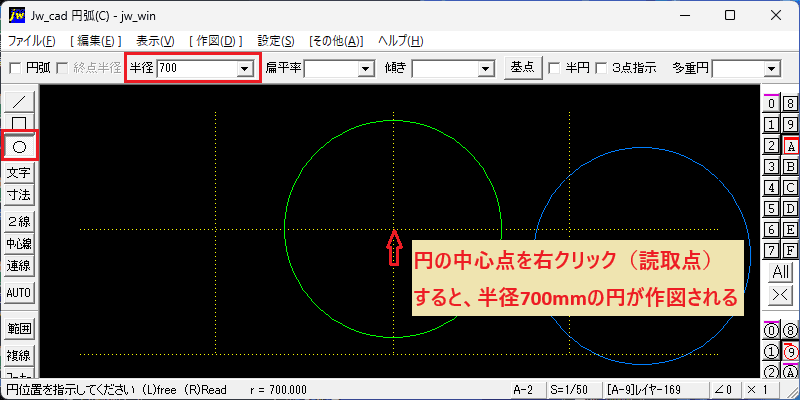Click the 基点 base point button

click(522, 67)
